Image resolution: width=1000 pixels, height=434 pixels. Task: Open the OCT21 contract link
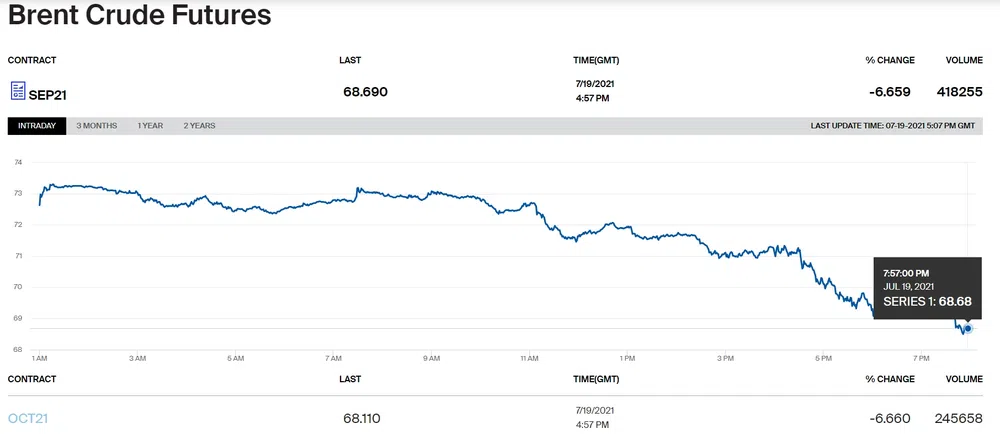(x=28, y=418)
